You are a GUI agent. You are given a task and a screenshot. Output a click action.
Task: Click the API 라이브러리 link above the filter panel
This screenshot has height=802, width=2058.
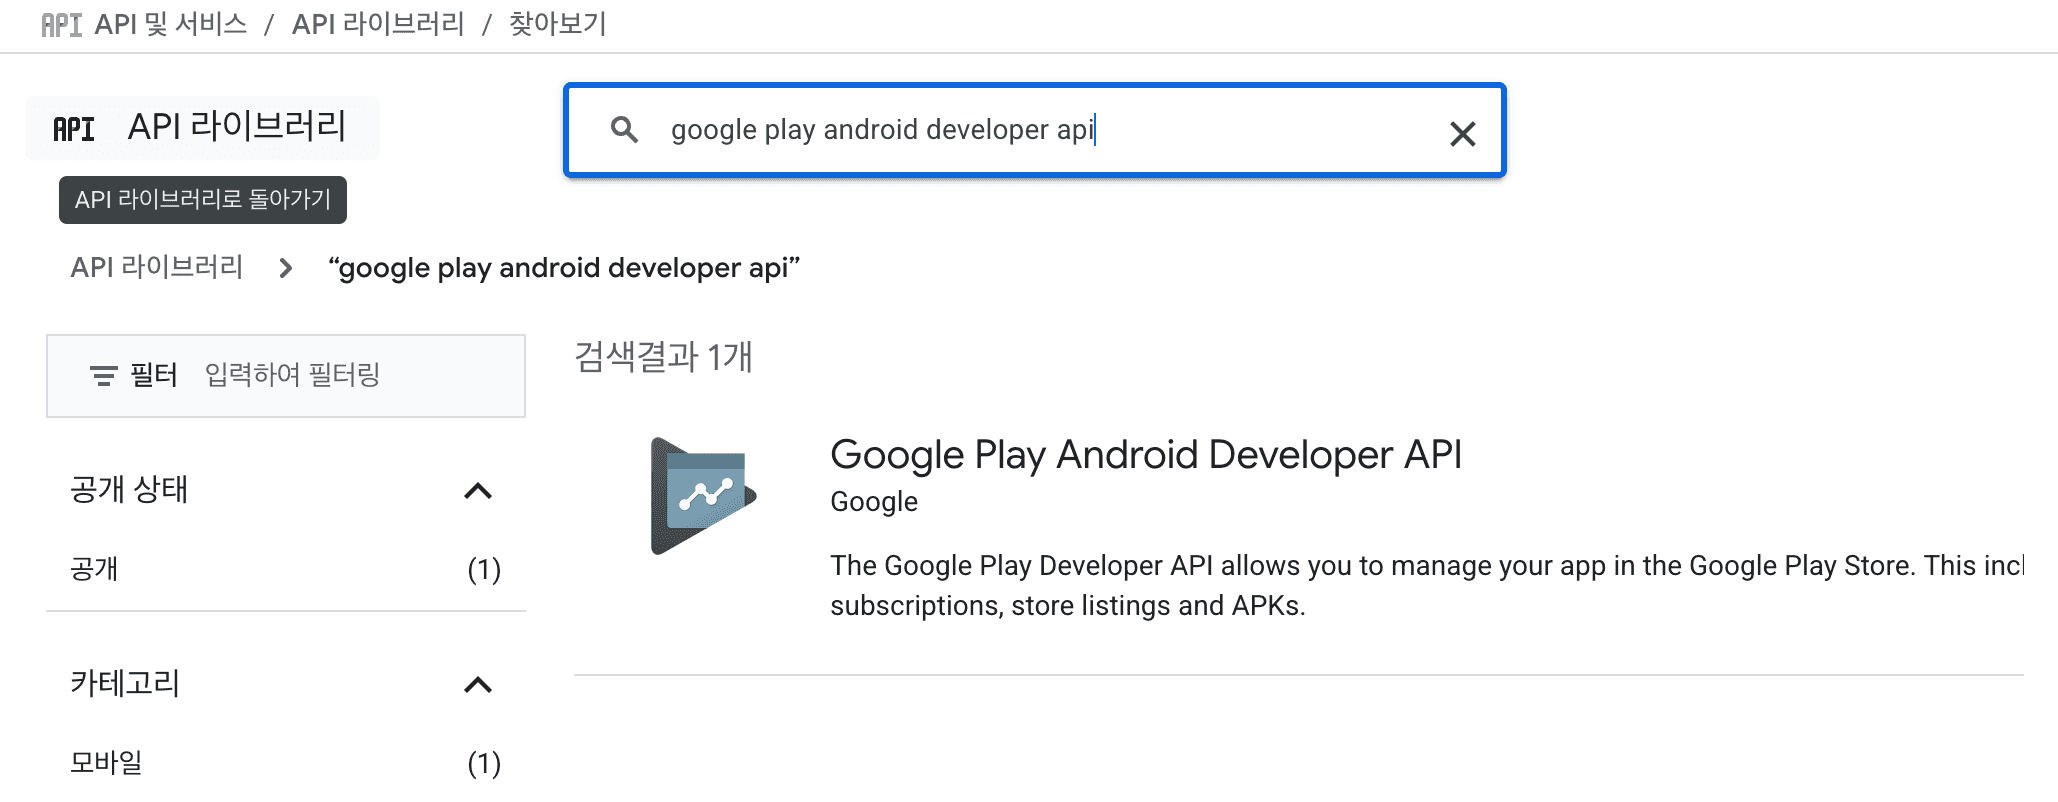click(157, 267)
